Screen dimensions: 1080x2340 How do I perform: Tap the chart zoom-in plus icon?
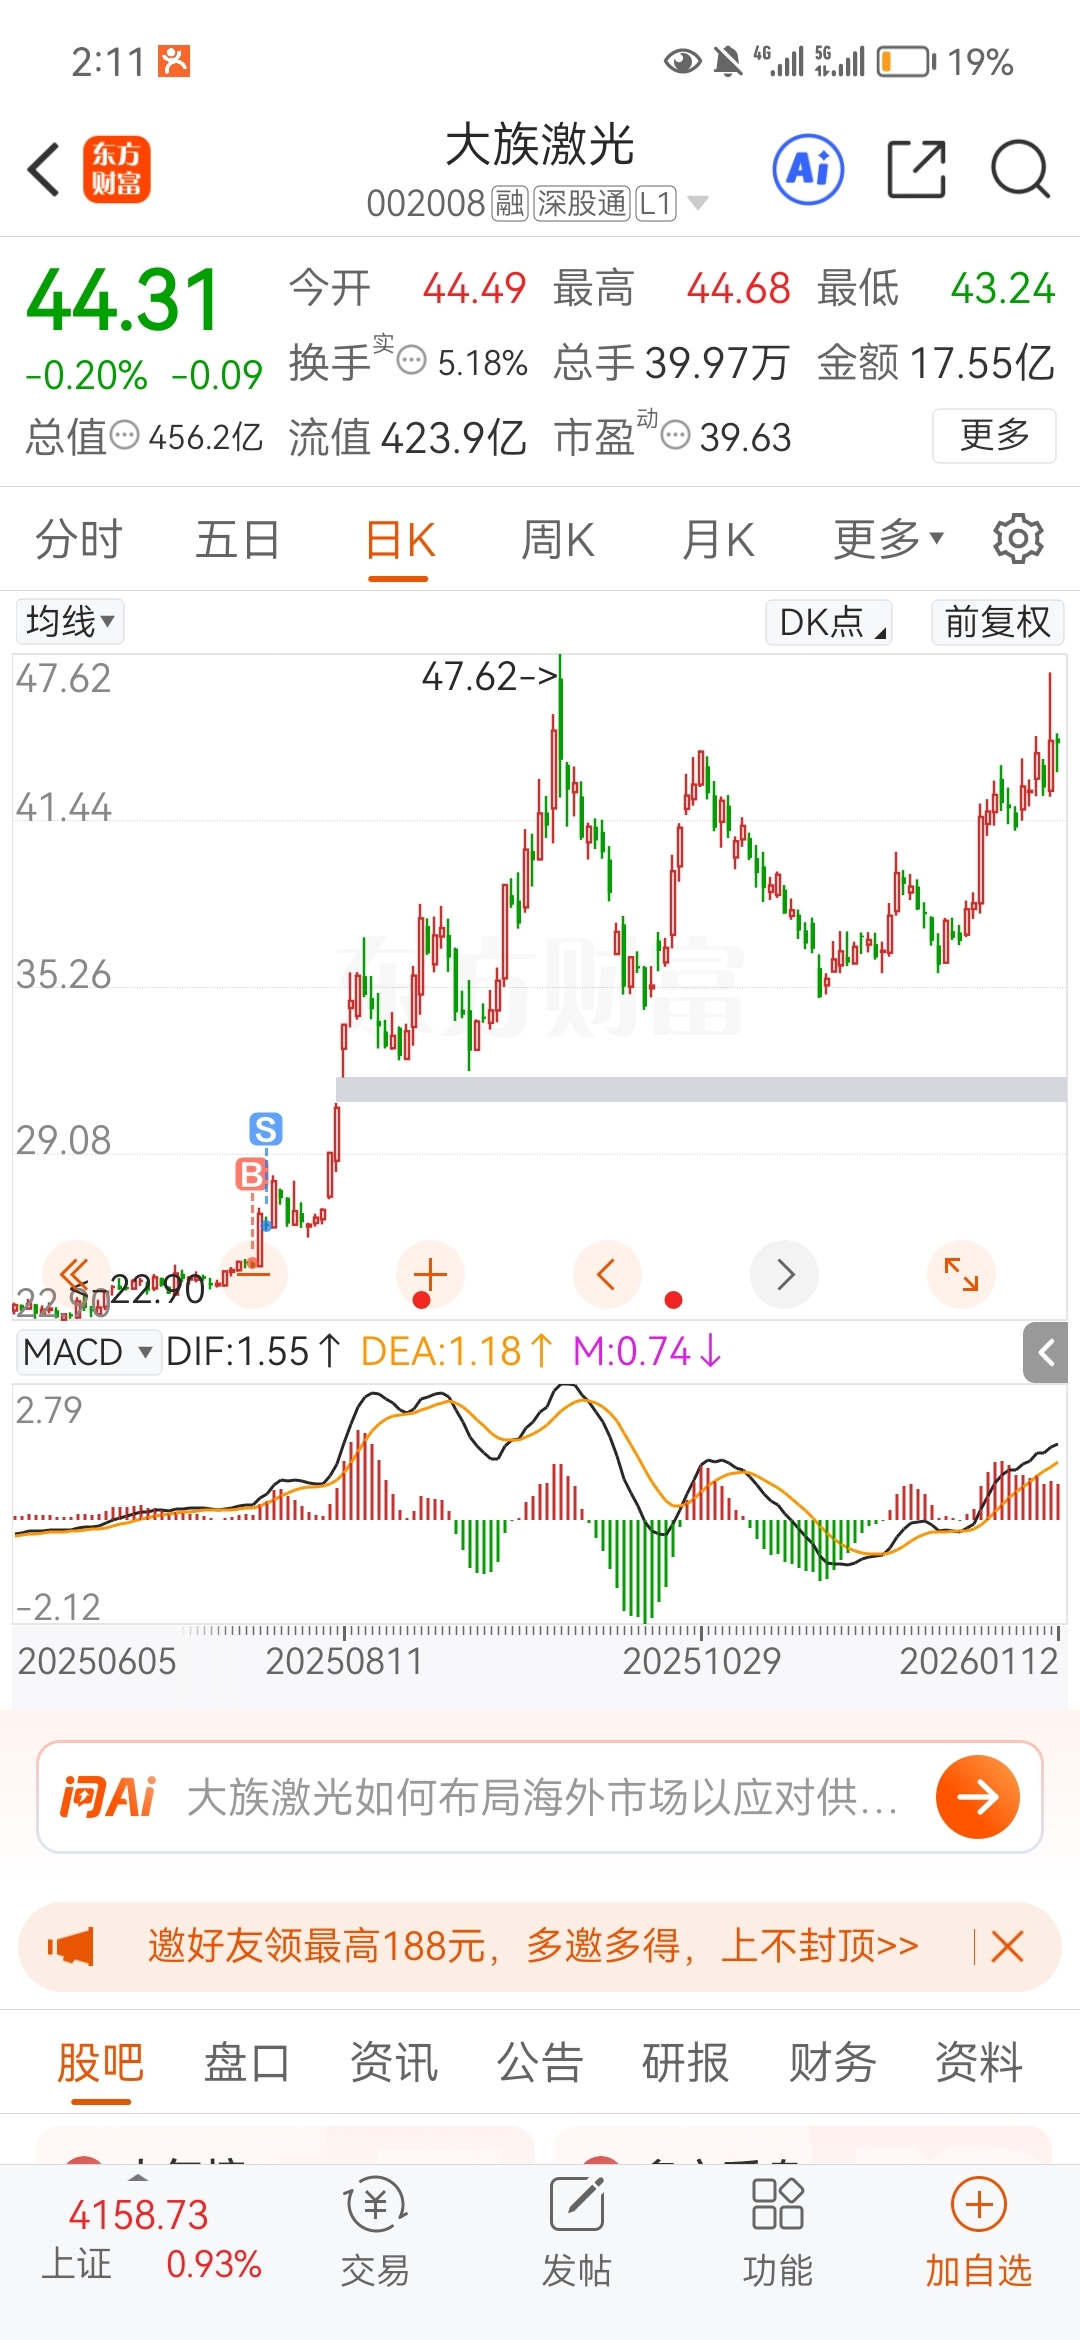430,1275
